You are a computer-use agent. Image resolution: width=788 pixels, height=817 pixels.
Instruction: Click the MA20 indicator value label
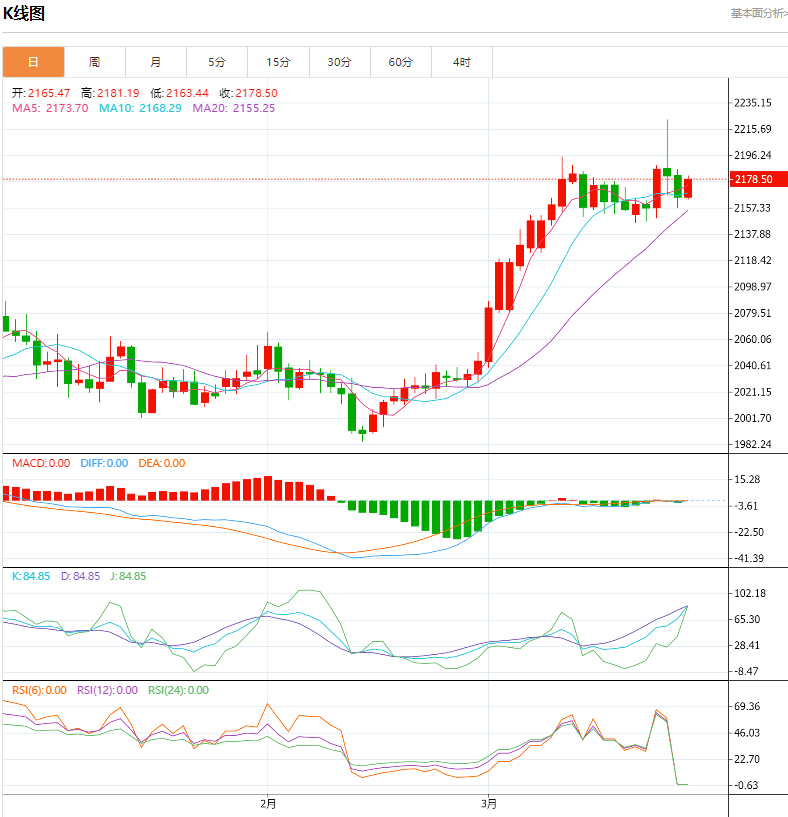pos(233,108)
